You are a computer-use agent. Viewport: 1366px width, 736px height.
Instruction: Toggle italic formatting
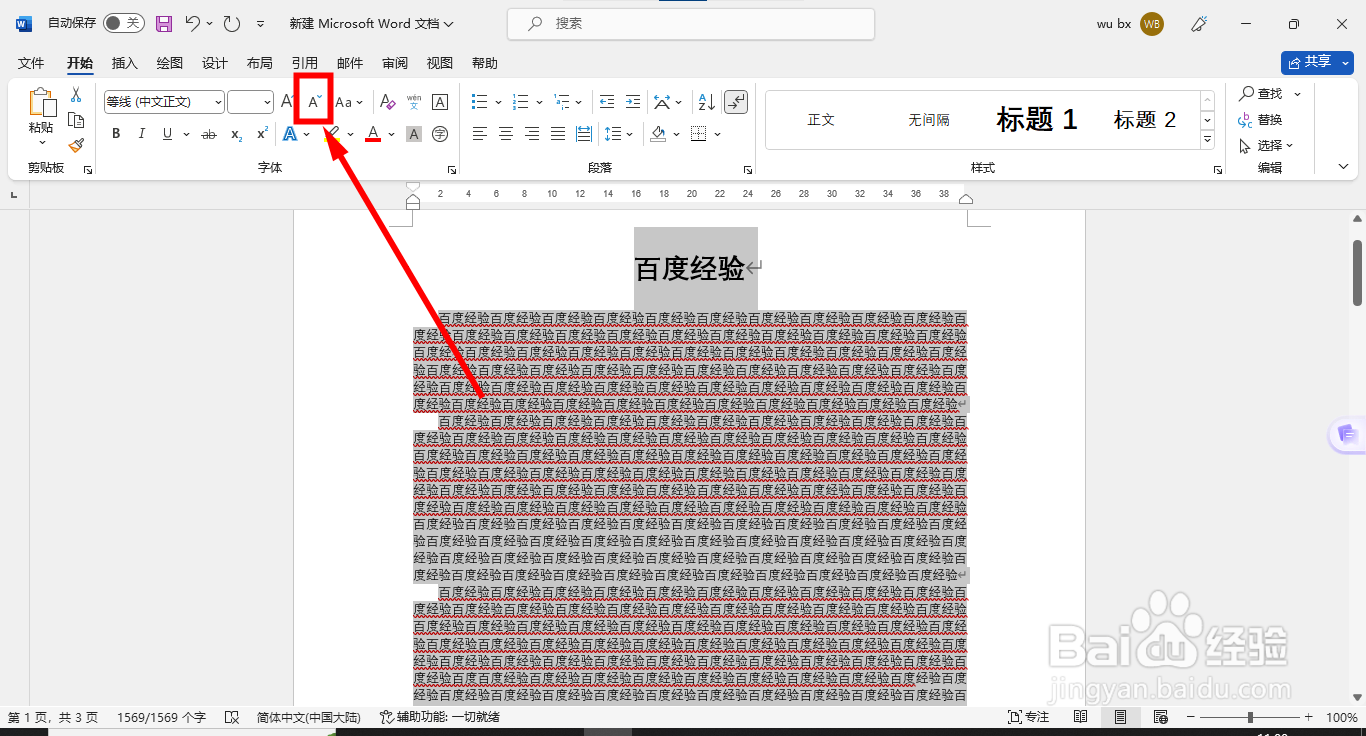142,134
